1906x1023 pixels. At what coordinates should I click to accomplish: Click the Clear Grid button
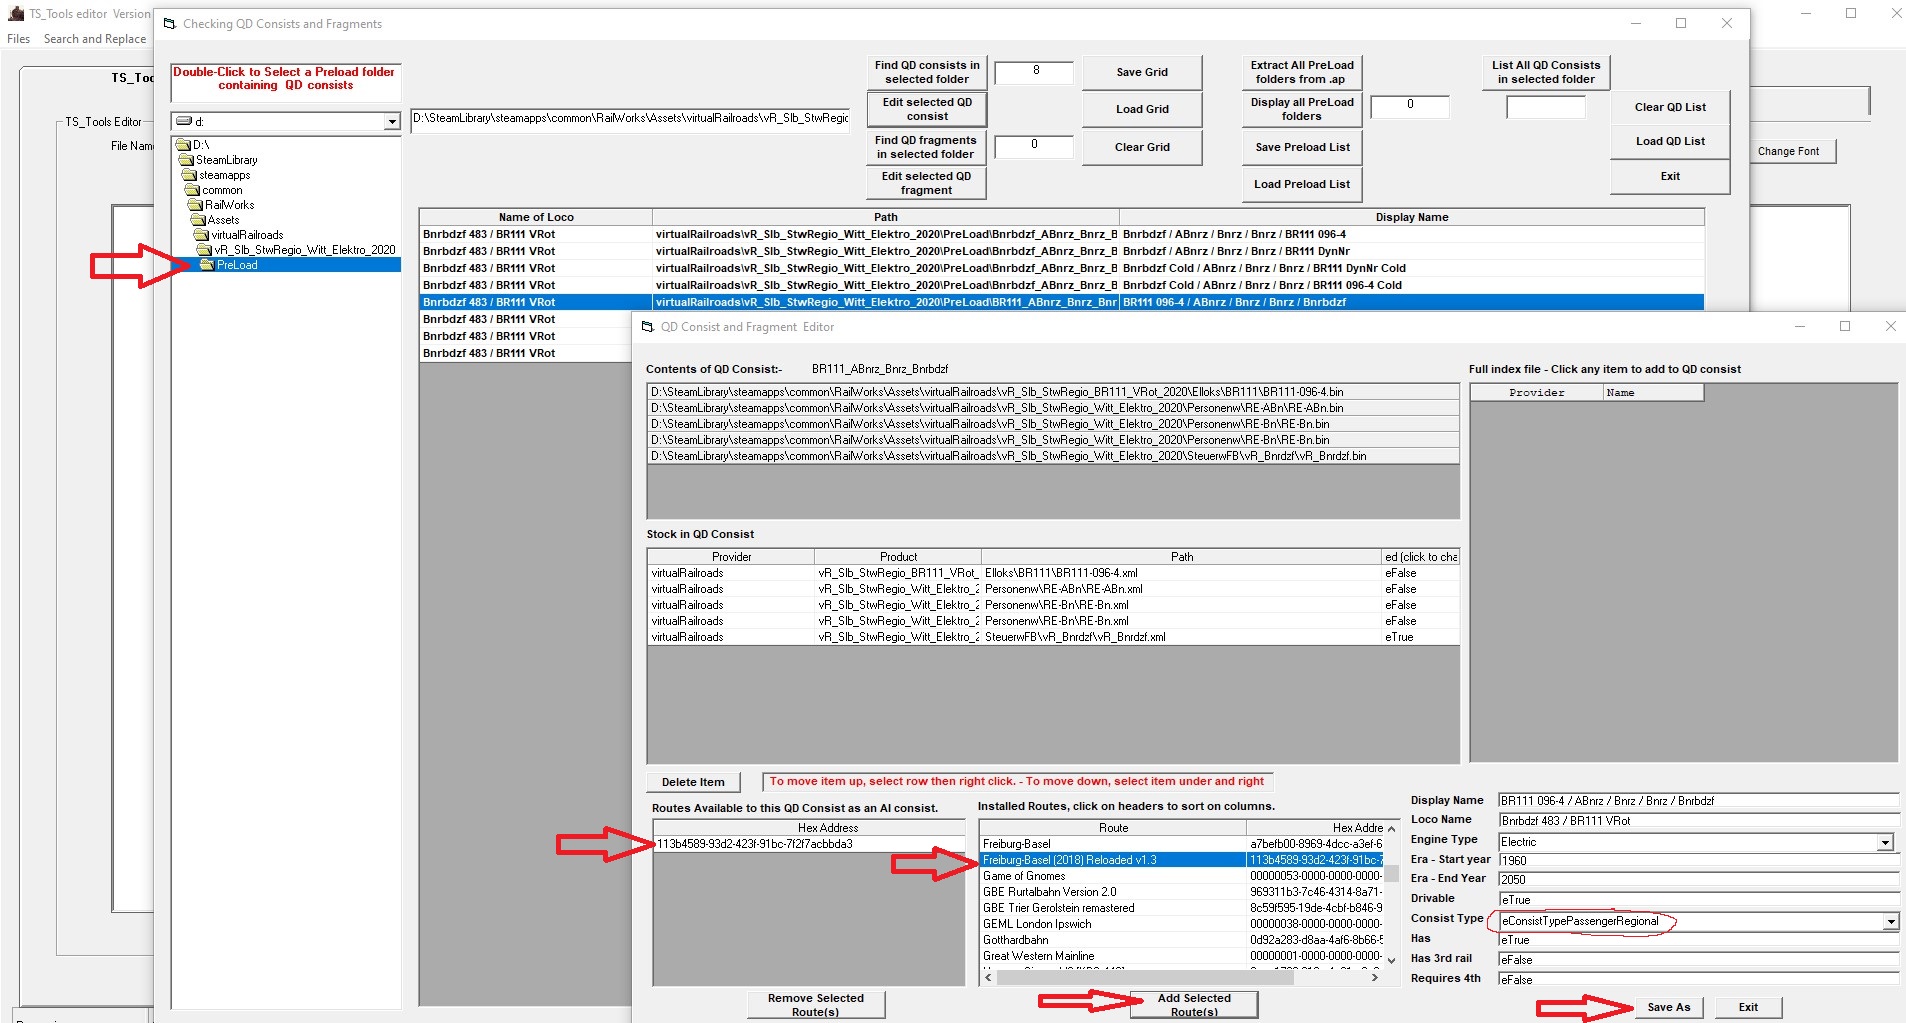tap(1142, 147)
